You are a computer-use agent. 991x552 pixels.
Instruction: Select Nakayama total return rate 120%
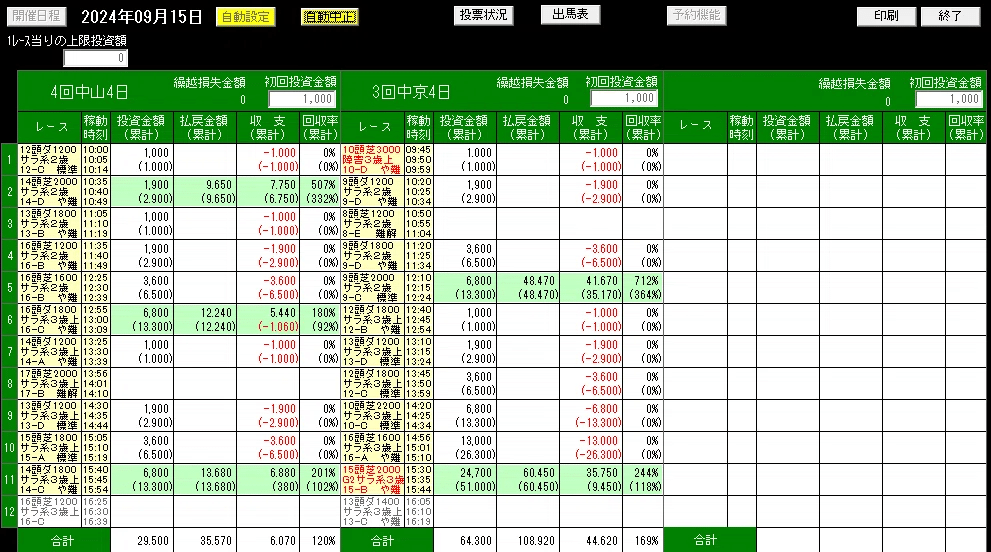320,541
